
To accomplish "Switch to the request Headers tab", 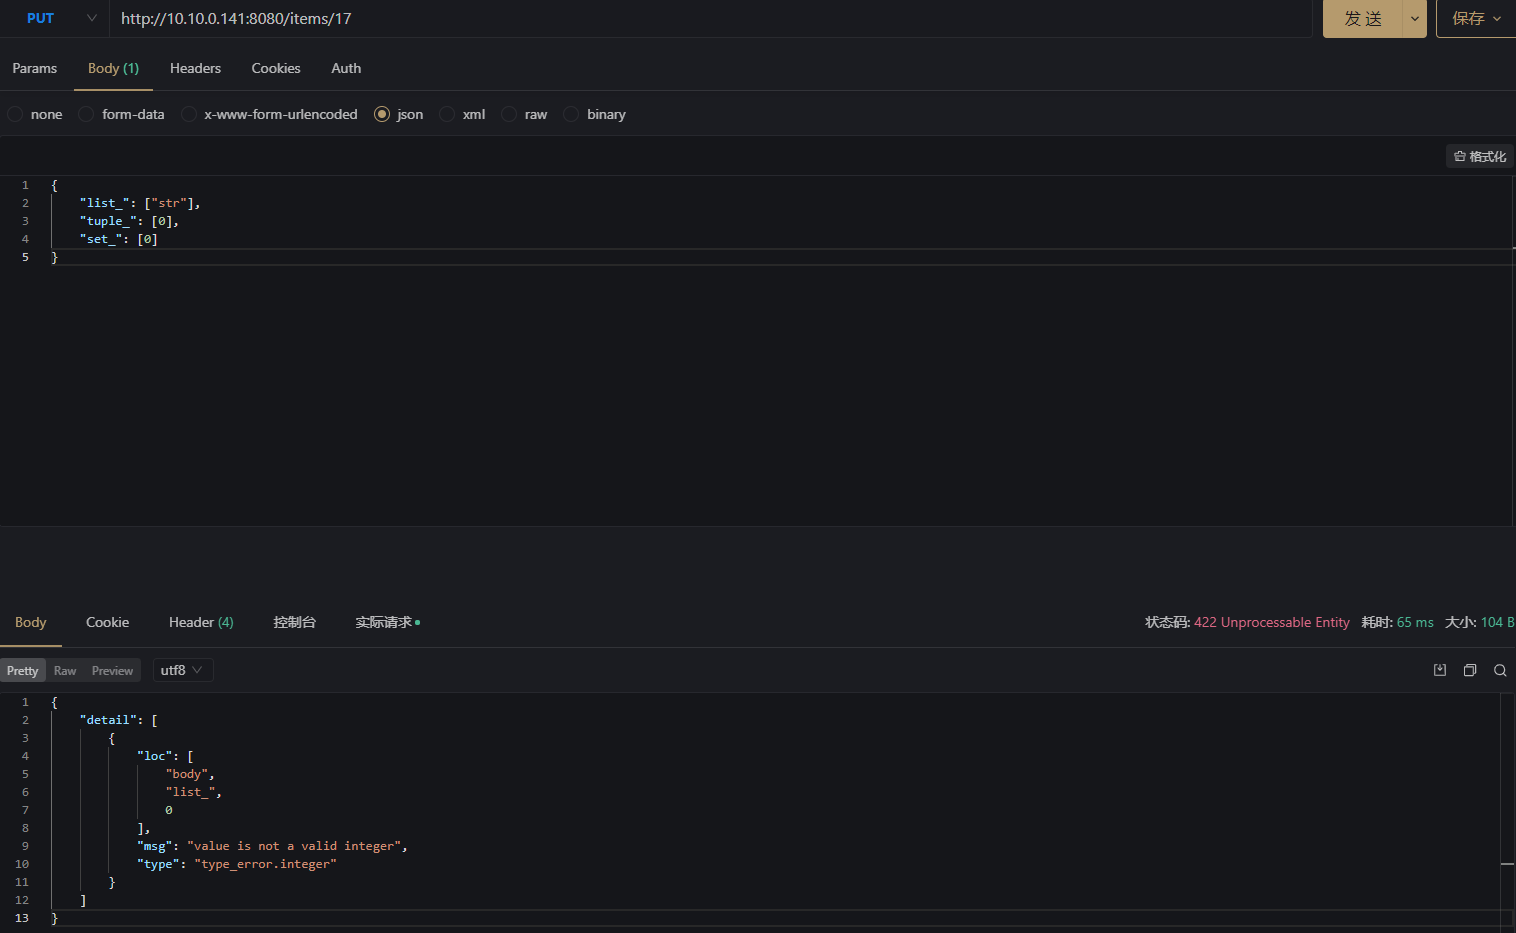I will (x=195, y=68).
